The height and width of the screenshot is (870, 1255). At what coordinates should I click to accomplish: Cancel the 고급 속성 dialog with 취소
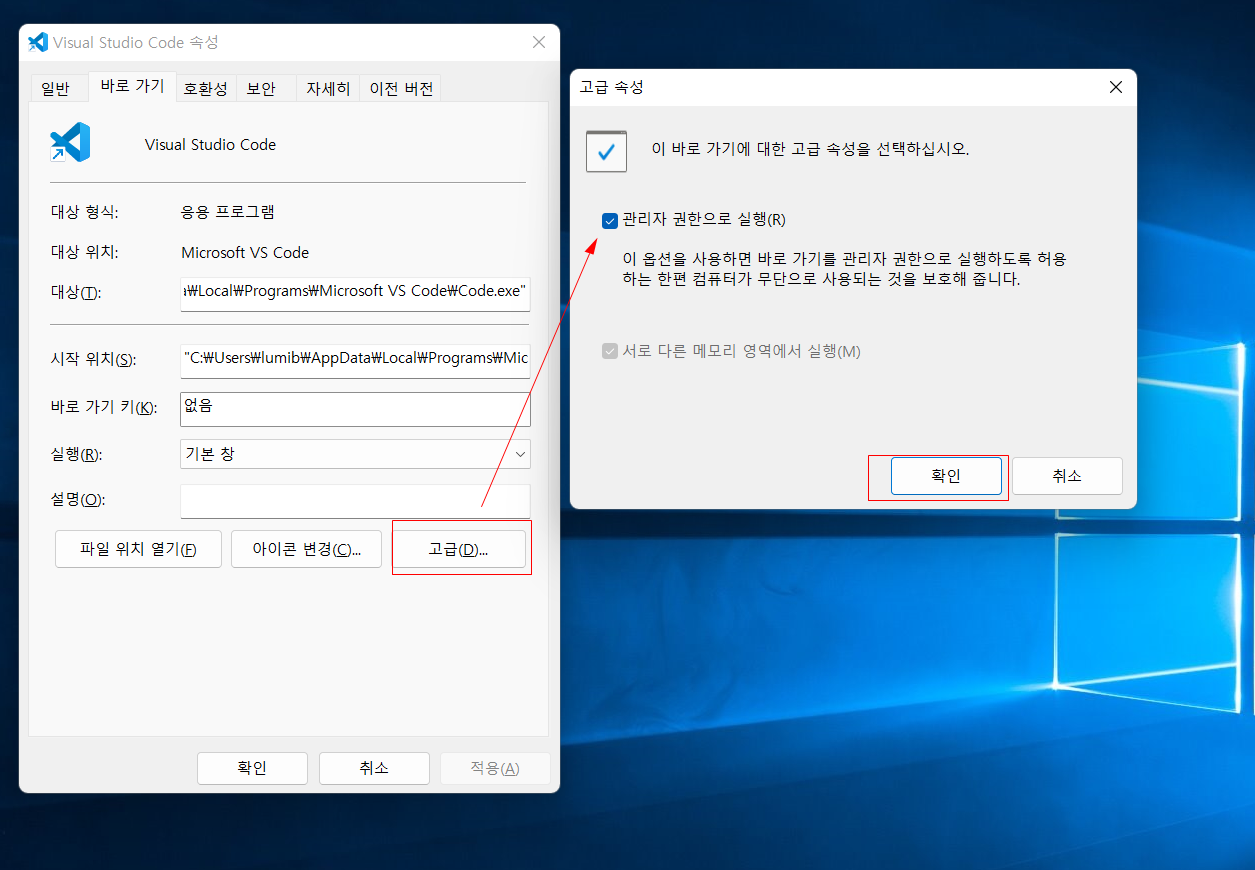click(x=1067, y=476)
